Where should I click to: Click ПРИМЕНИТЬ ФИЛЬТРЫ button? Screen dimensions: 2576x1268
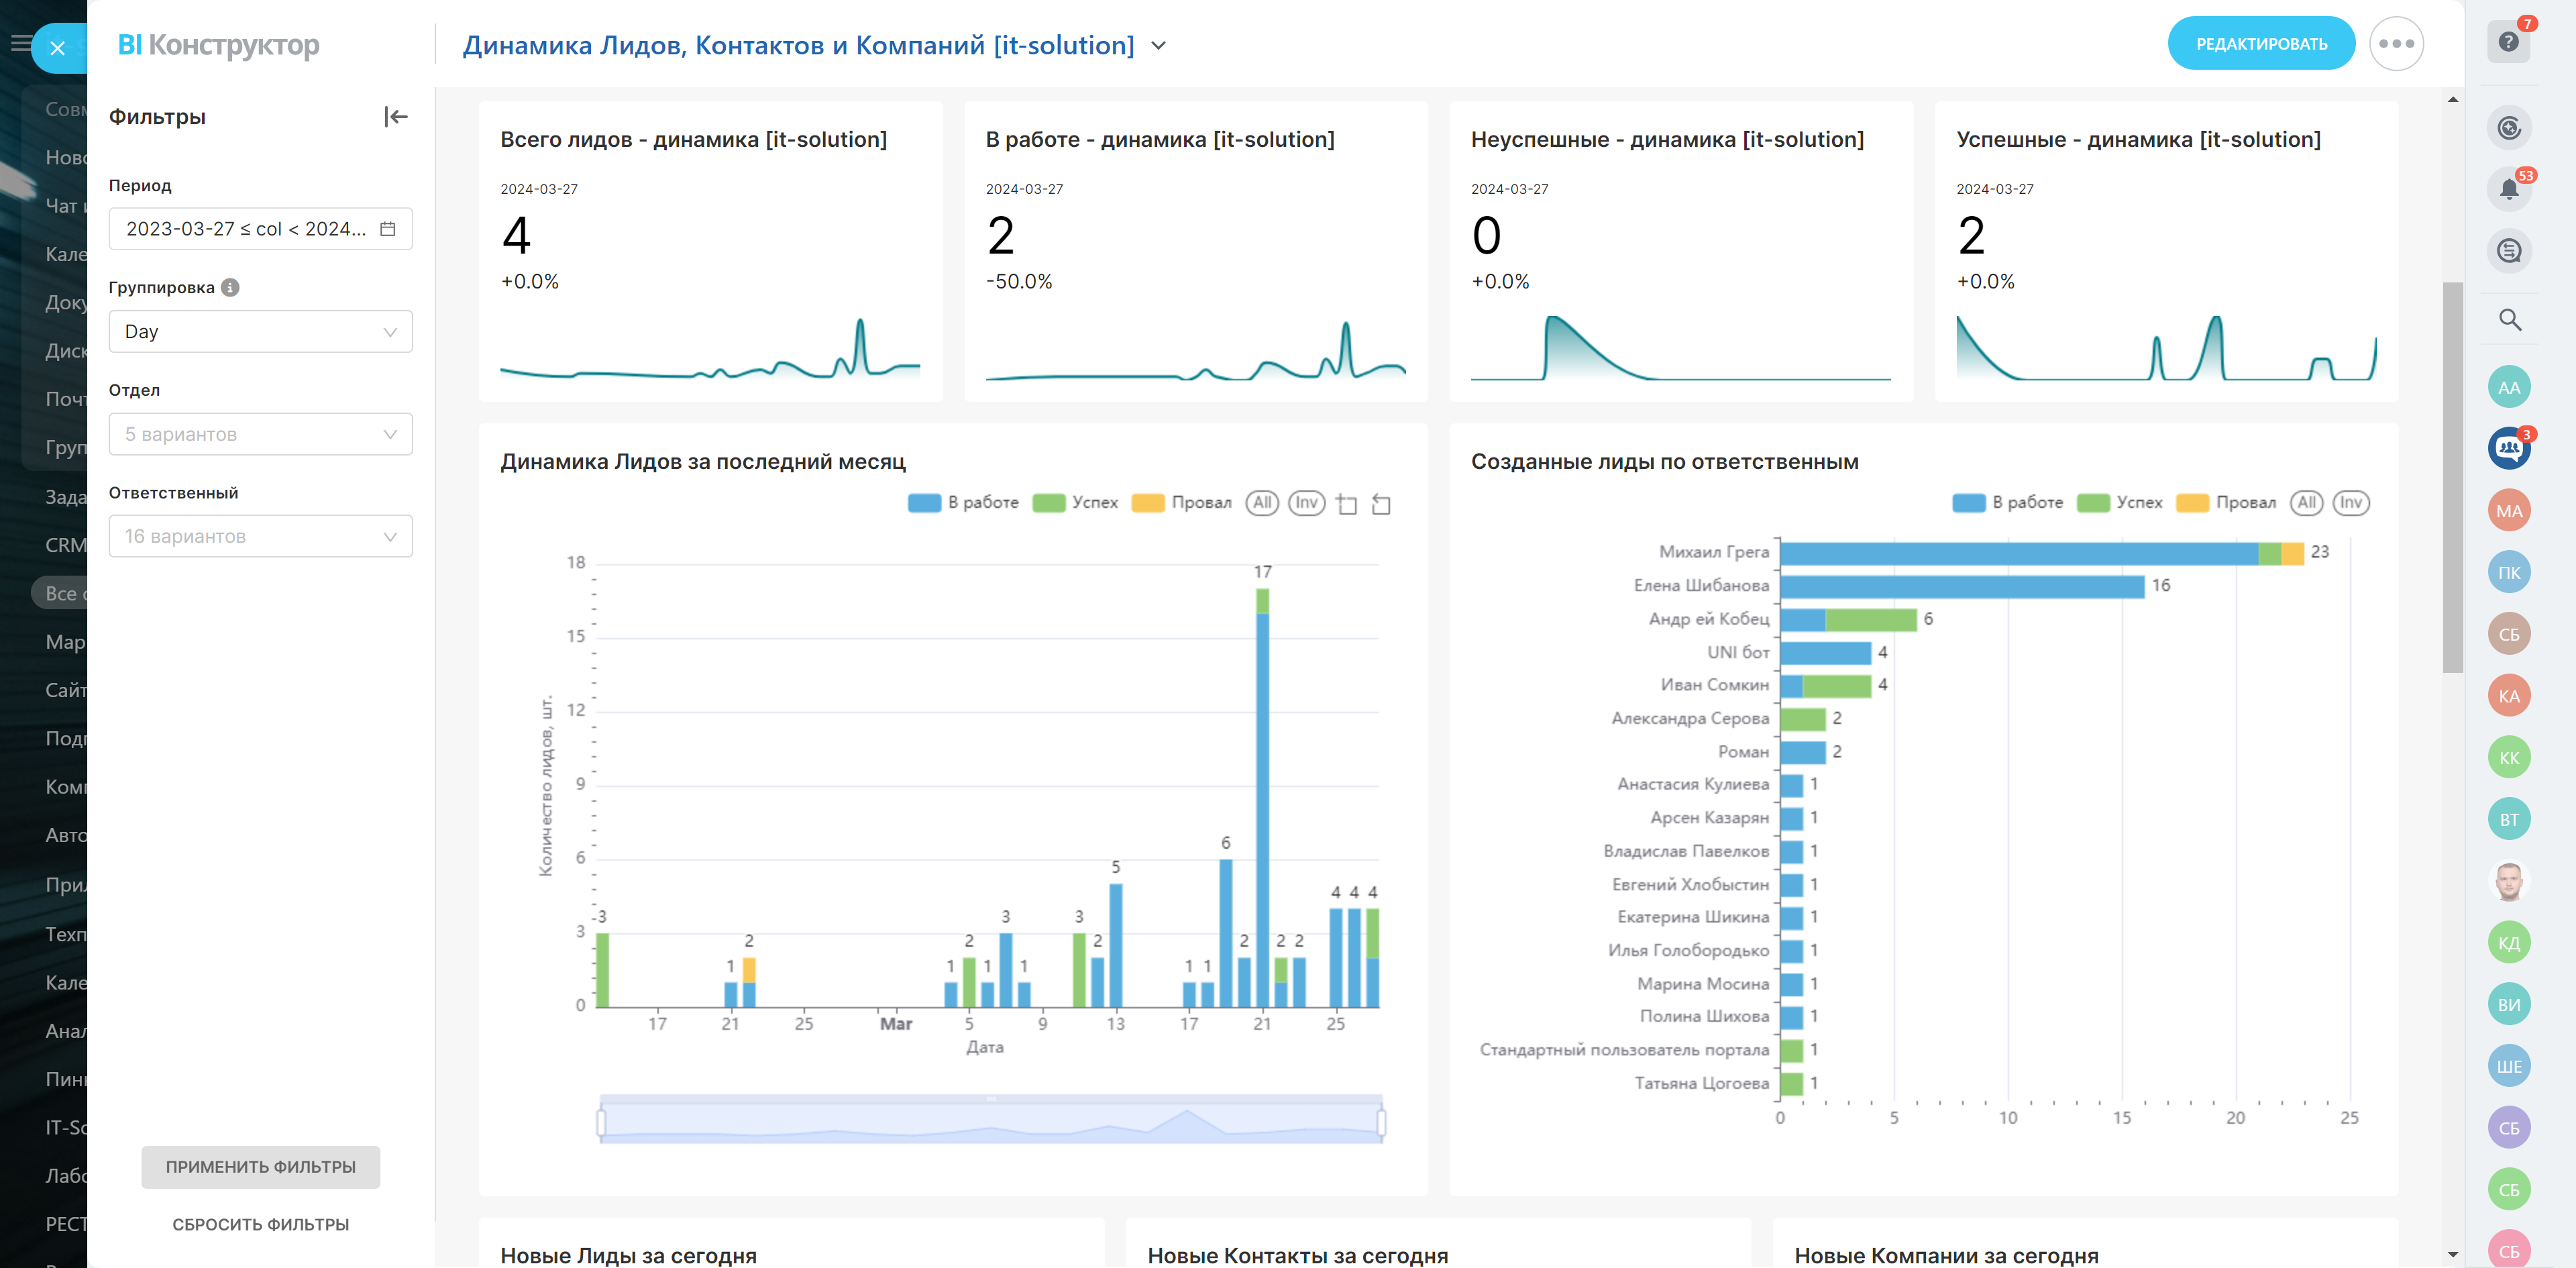tap(260, 1167)
